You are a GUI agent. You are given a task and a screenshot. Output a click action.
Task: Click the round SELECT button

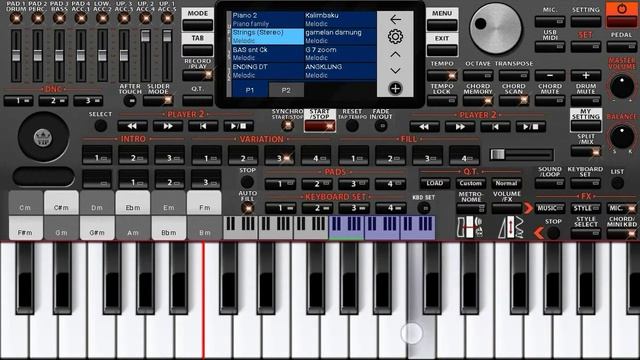pos(100,126)
